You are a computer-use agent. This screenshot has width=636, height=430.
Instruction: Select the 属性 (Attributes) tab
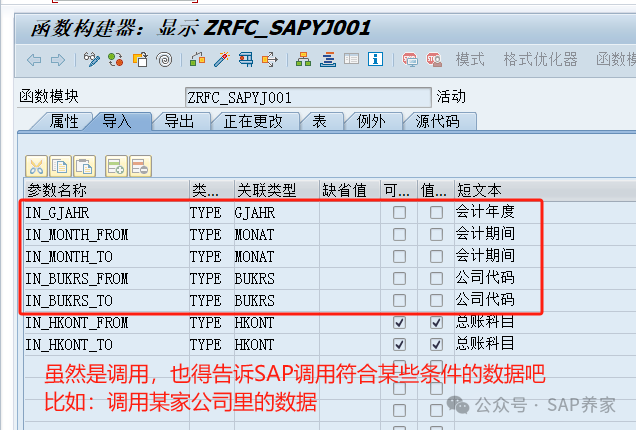64,121
